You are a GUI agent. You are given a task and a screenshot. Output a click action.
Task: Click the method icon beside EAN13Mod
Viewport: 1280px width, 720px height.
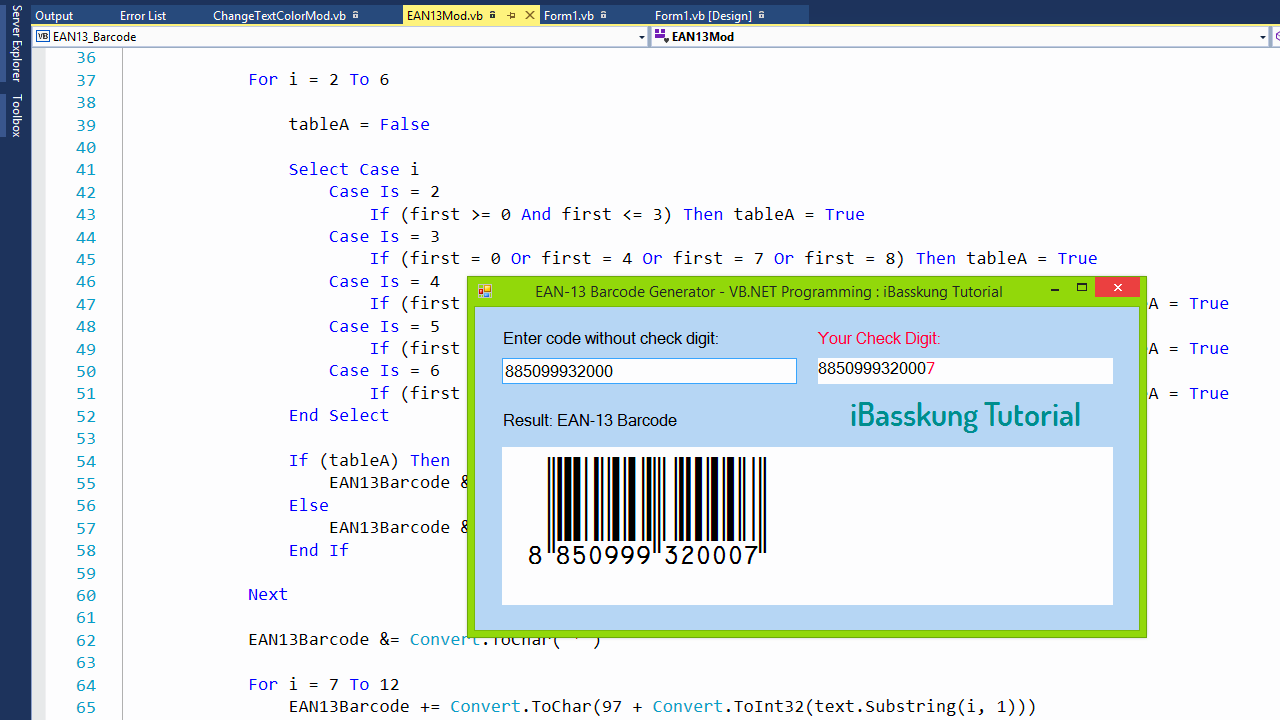(x=661, y=36)
